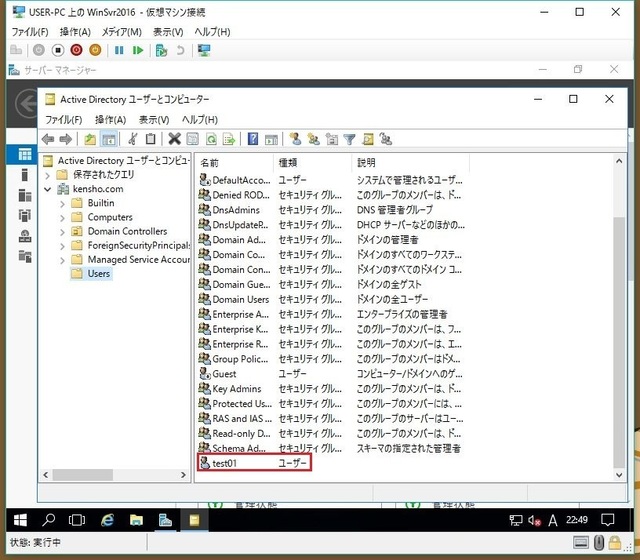Click the Pause VM toolbar icon
The image size is (640, 560).
click(119, 50)
